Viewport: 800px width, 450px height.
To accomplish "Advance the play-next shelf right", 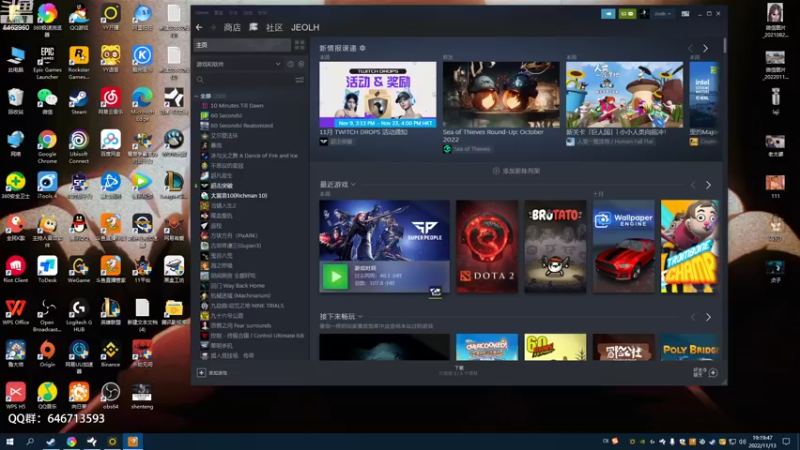I will click(x=708, y=317).
